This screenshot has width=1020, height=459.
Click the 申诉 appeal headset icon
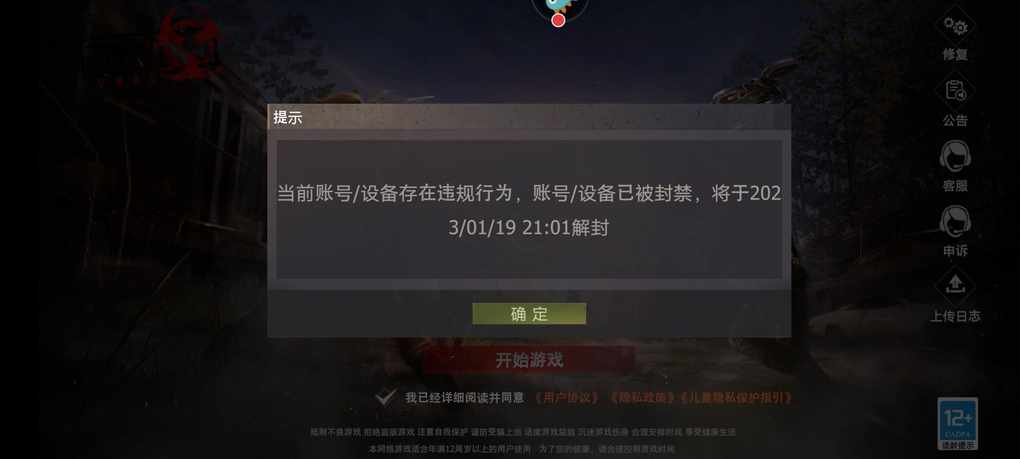tap(955, 222)
